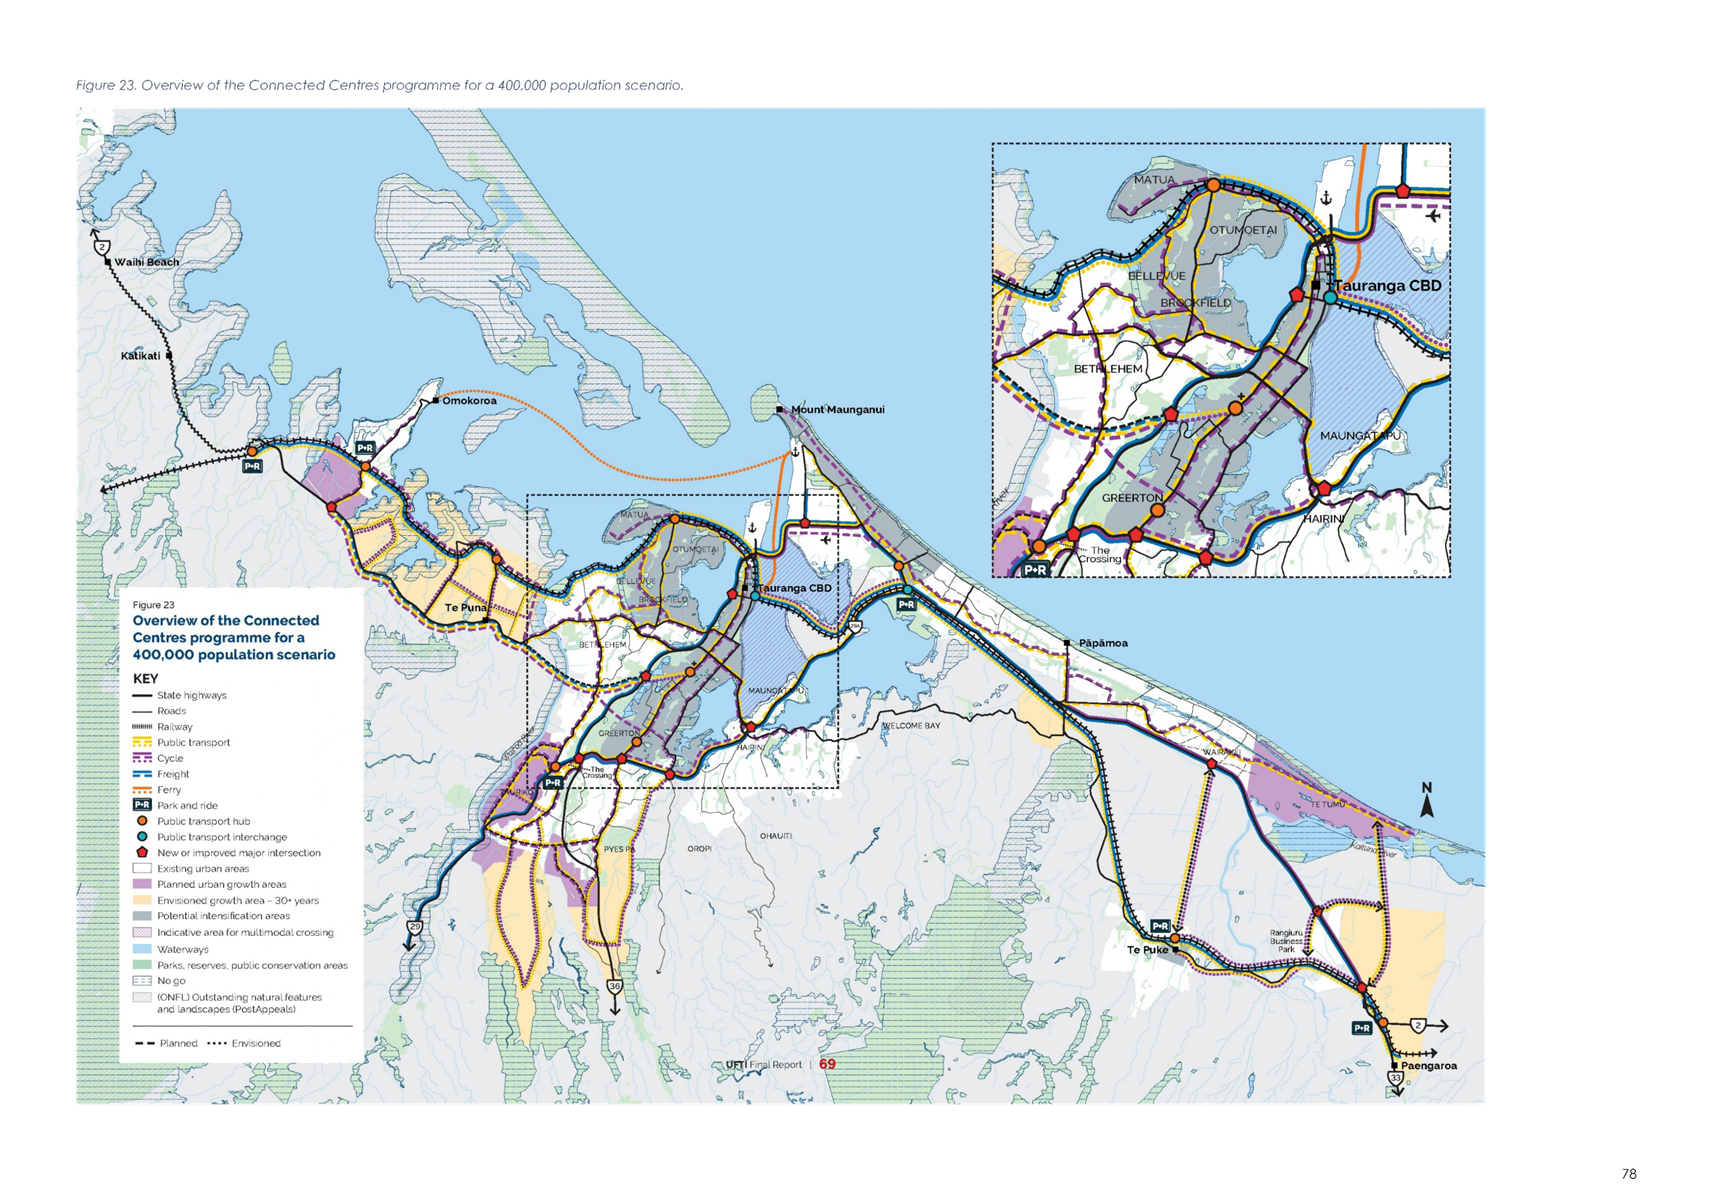Click the Highway 2 shield near Paengaroa
1713x1194 pixels.
pos(1418,1025)
